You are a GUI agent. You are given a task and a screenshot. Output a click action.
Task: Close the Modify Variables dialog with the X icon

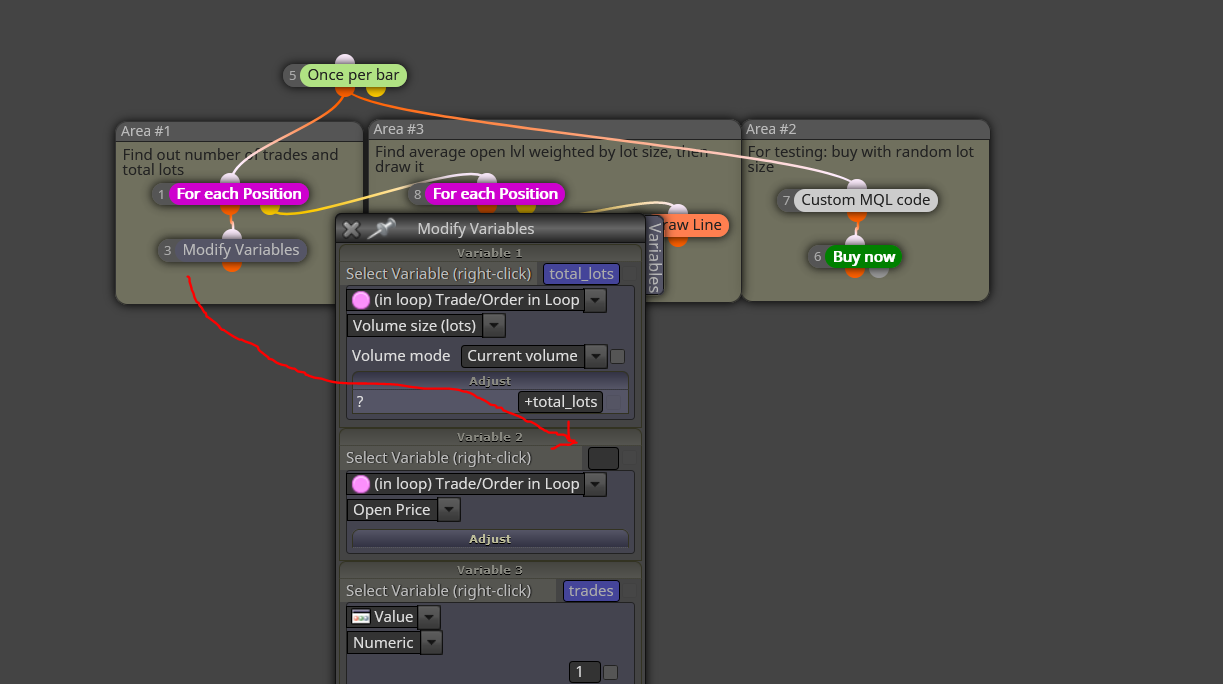click(351, 229)
